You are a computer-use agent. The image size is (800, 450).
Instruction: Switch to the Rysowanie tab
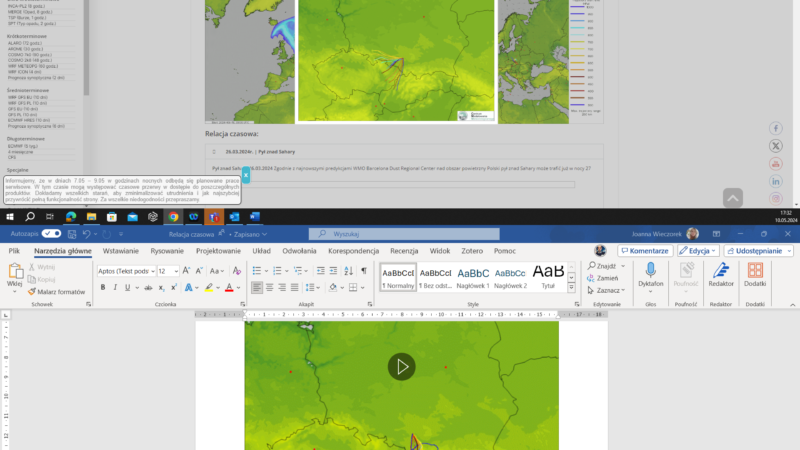pos(167,251)
